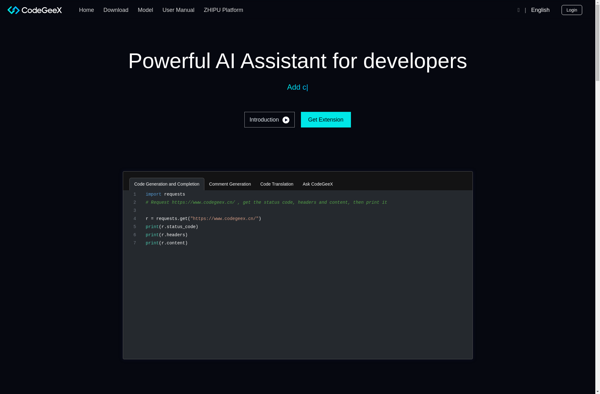Screen dimensions: 600x394
Task: Open the User Manual link
Action: [178, 10]
